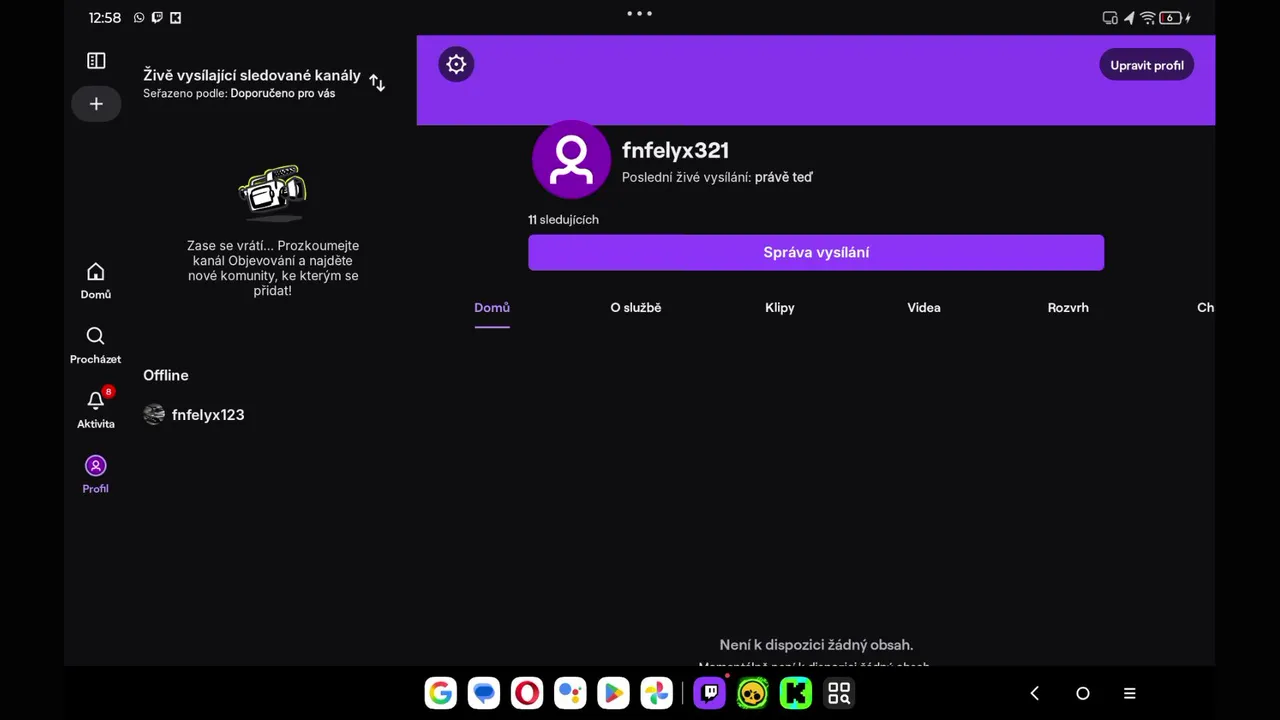This screenshot has width=1280, height=720.
Task: Open the Klipy tab
Action: point(780,308)
